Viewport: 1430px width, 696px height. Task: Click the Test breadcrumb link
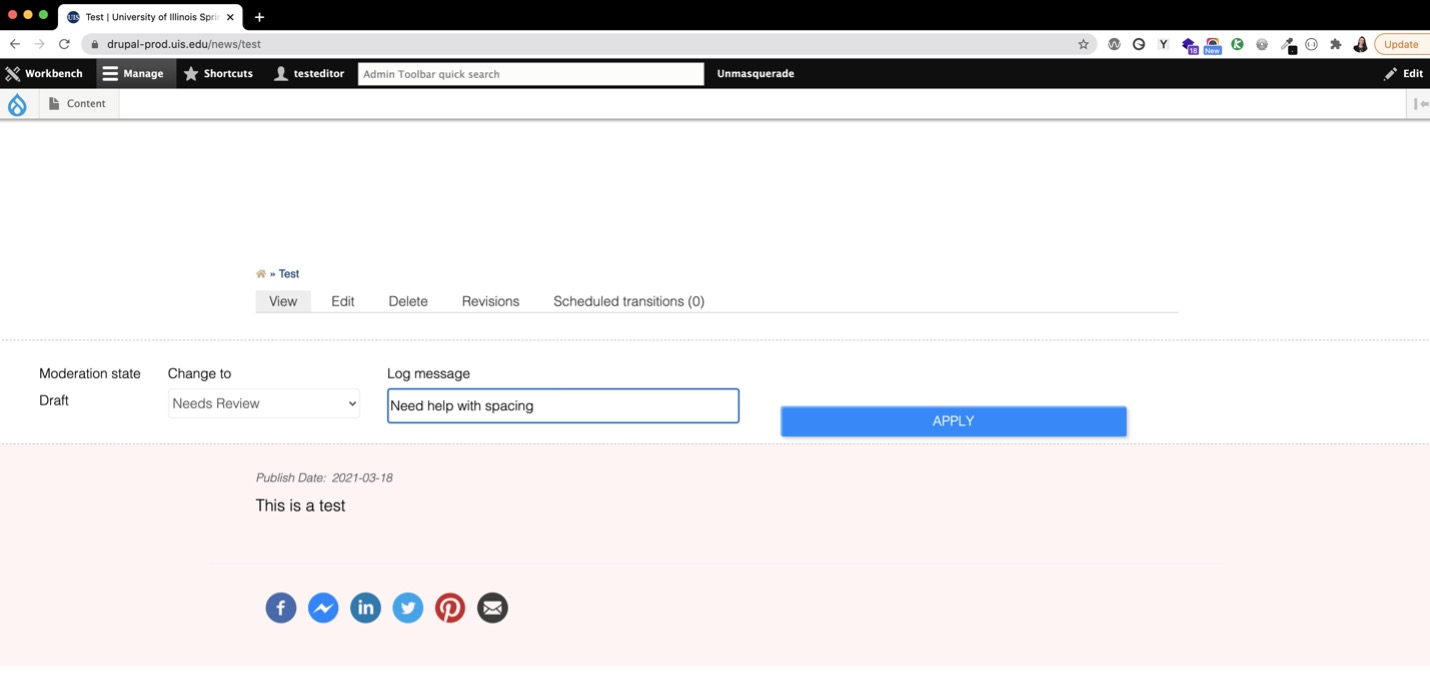click(x=289, y=274)
